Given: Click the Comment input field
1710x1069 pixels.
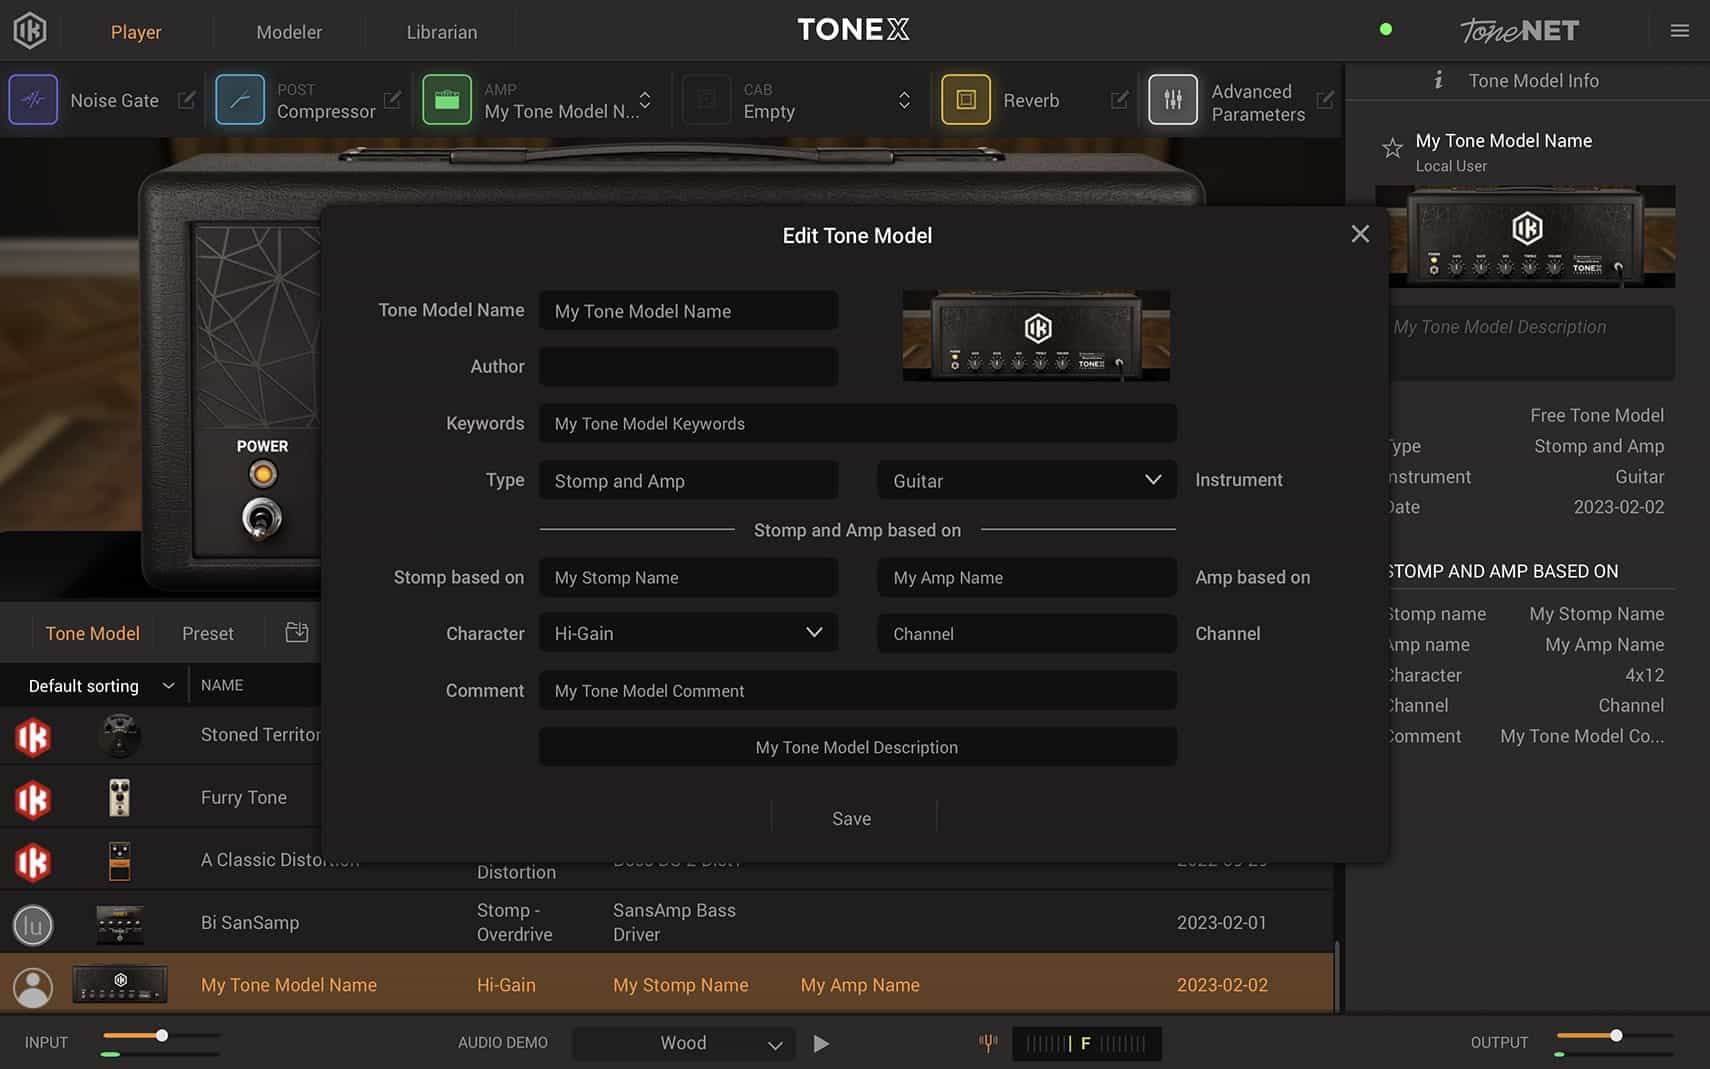Looking at the screenshot, I should point(858,690).
